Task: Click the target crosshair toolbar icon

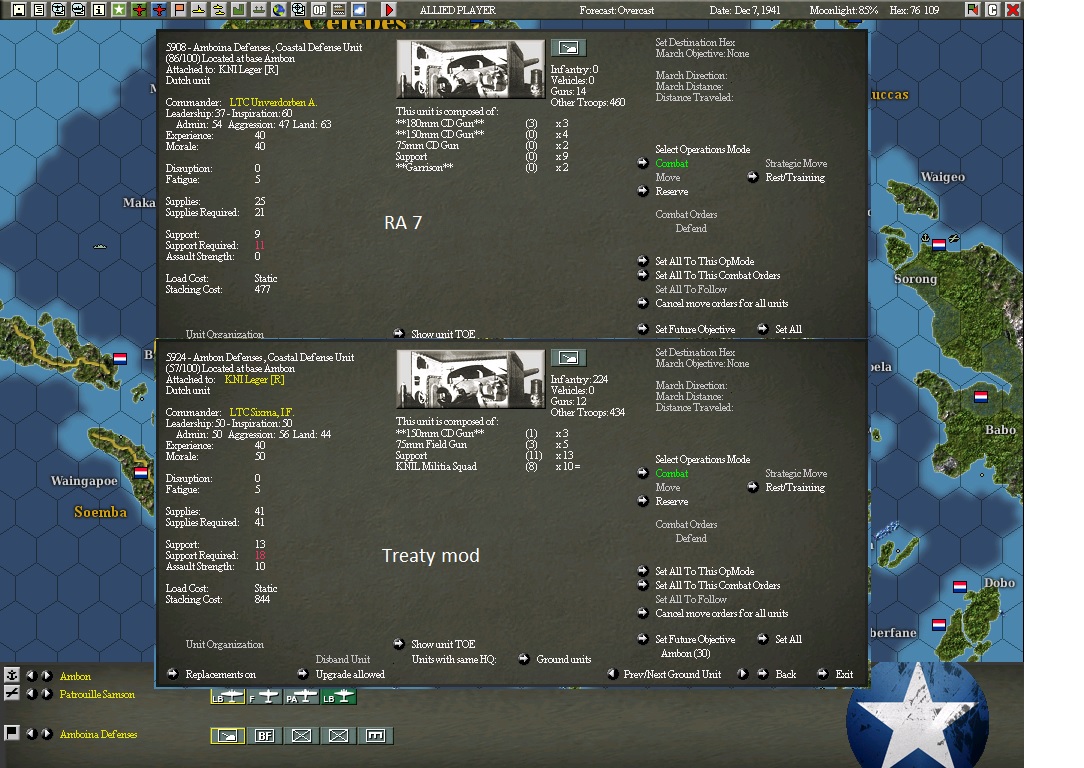Action: click(299, 10)
